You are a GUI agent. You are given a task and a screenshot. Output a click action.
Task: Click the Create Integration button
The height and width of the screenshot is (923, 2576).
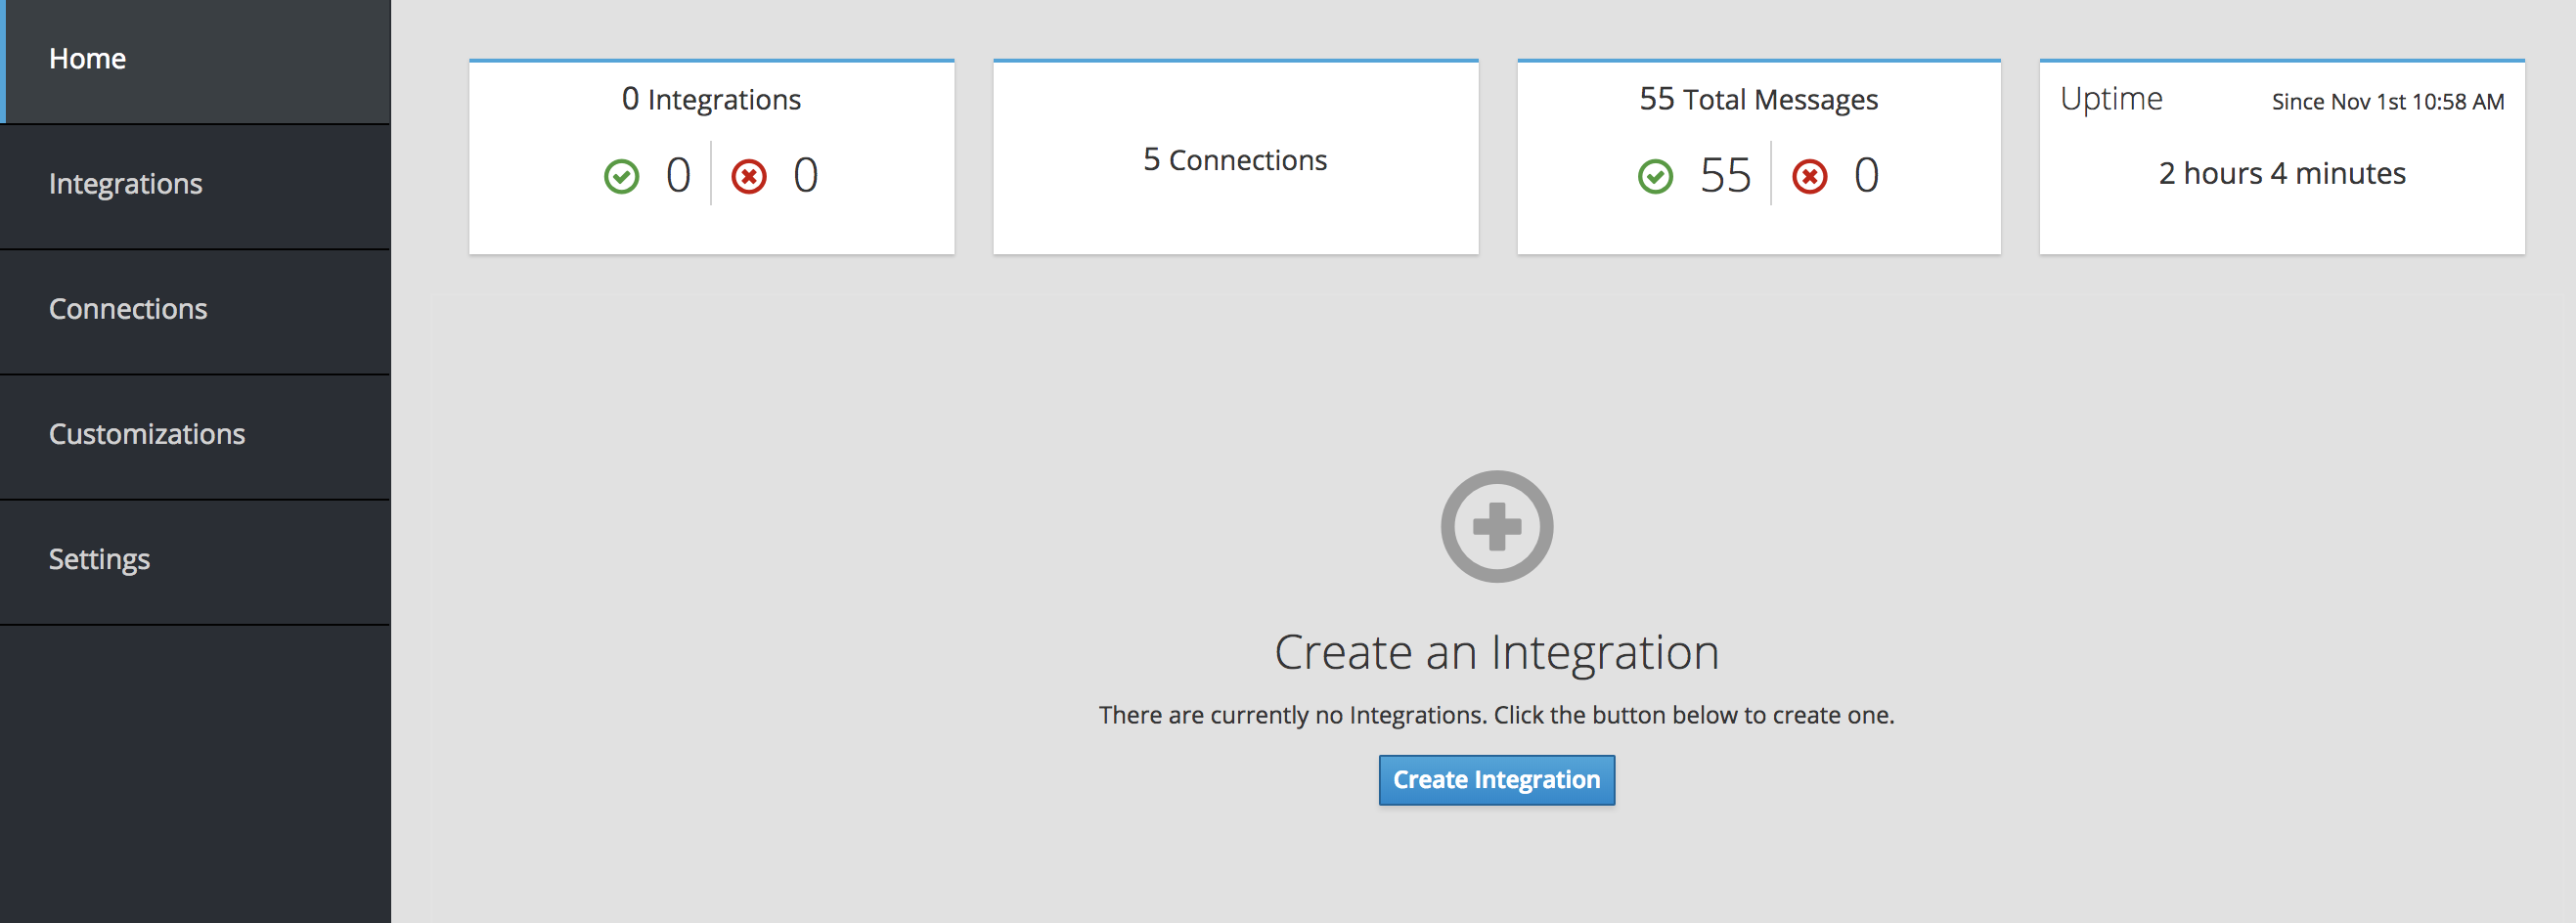click(1497, 779)
